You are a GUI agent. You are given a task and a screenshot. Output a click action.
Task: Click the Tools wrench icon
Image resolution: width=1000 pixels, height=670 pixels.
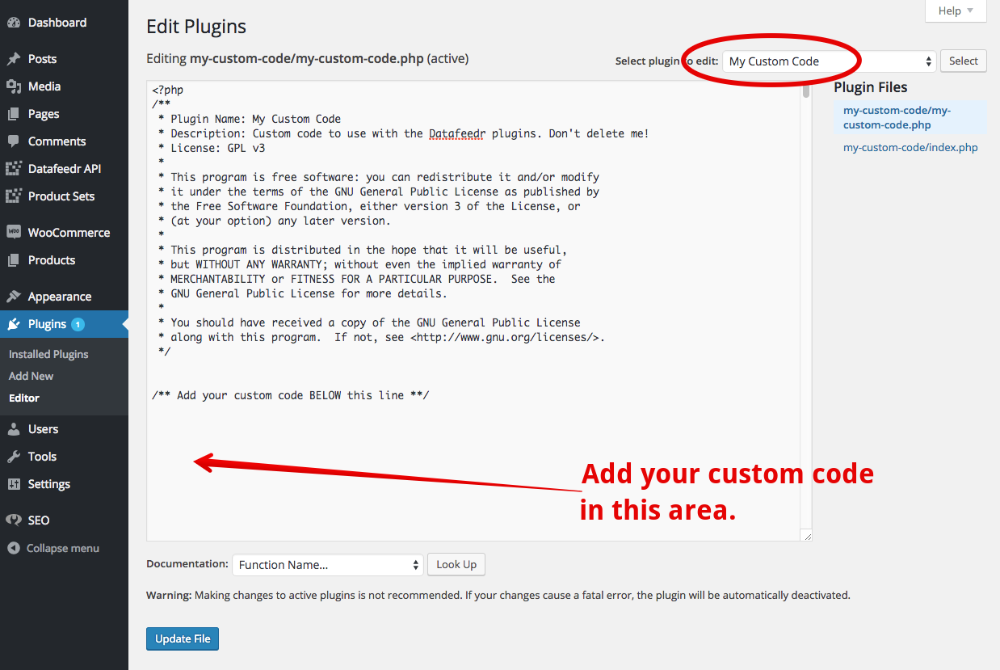tap(13, 456)
